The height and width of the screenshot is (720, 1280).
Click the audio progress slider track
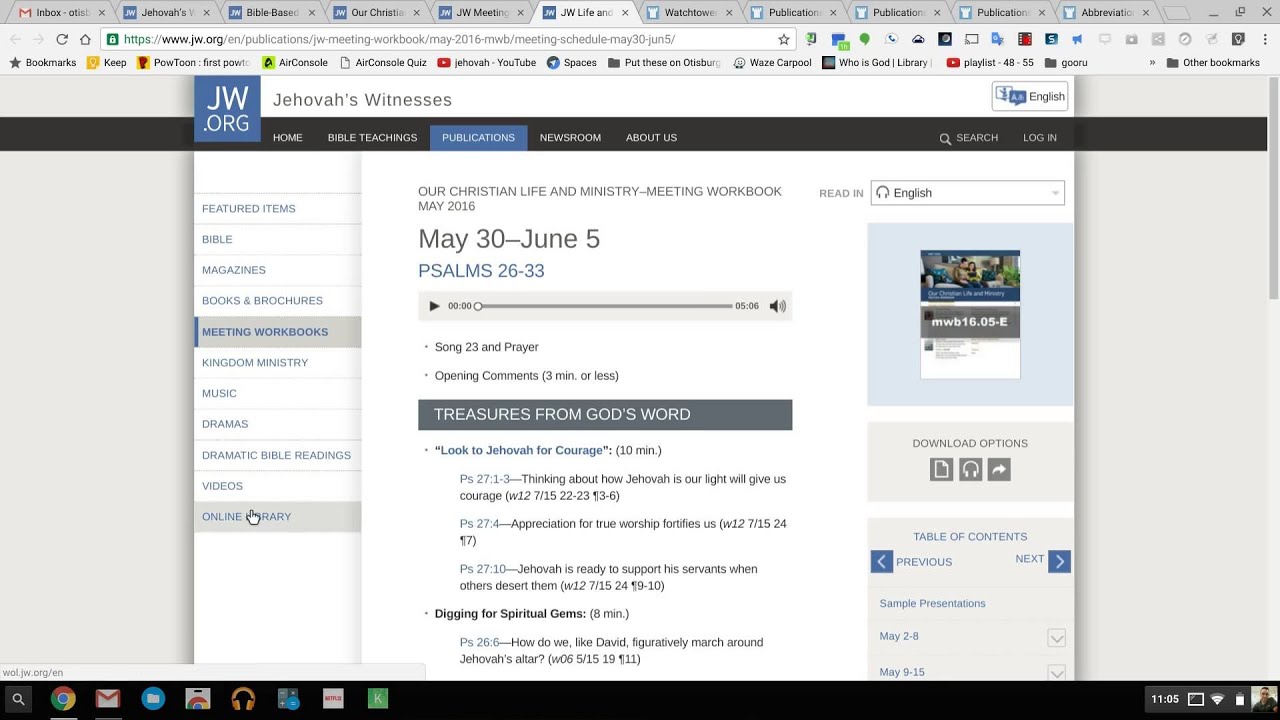(604, 306)
